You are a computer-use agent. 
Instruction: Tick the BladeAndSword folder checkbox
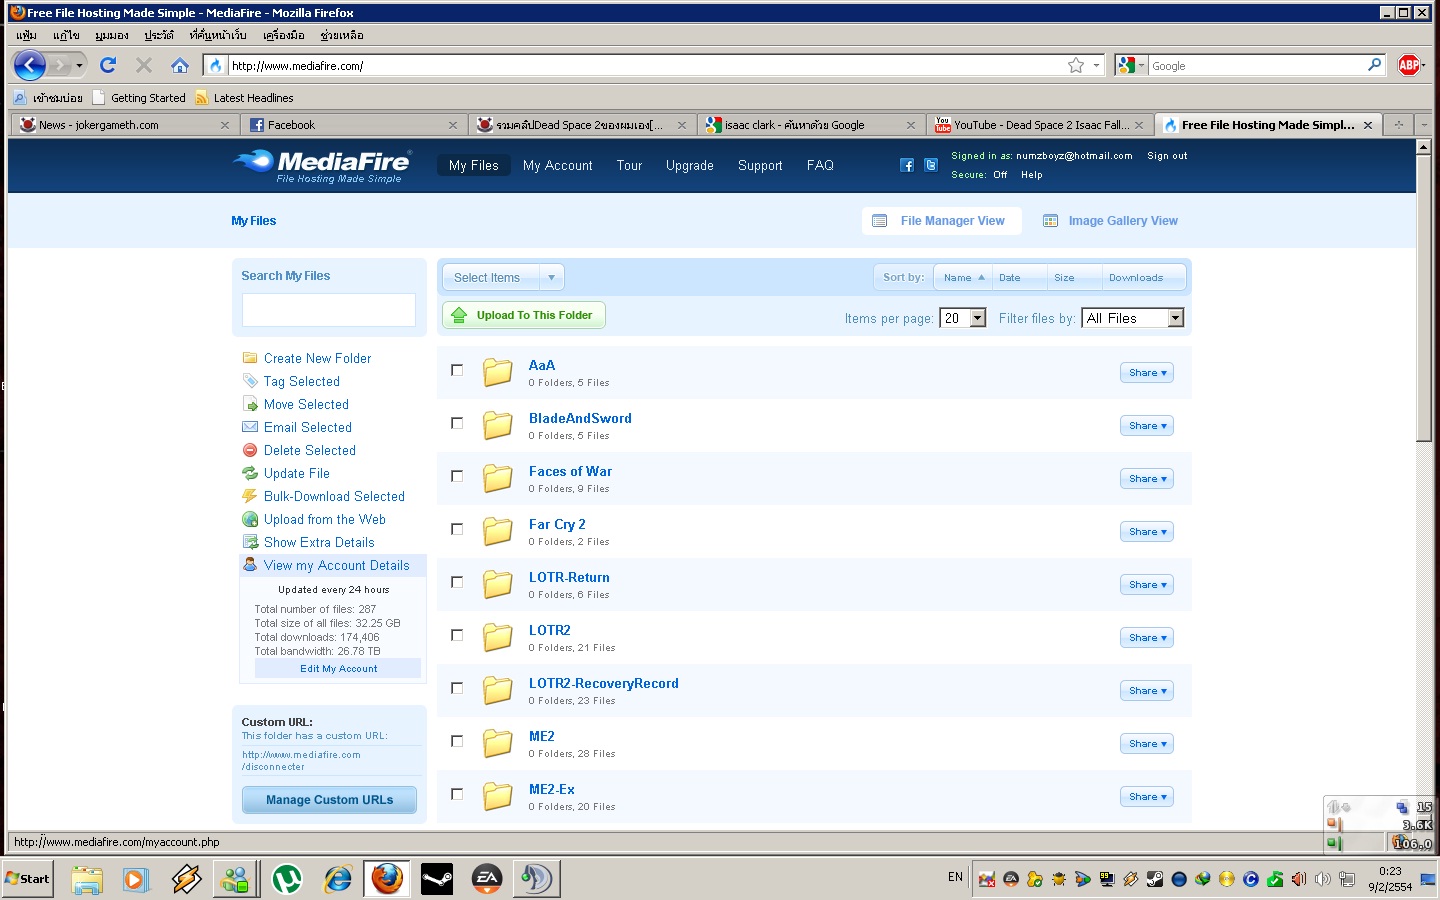(457, 423)
